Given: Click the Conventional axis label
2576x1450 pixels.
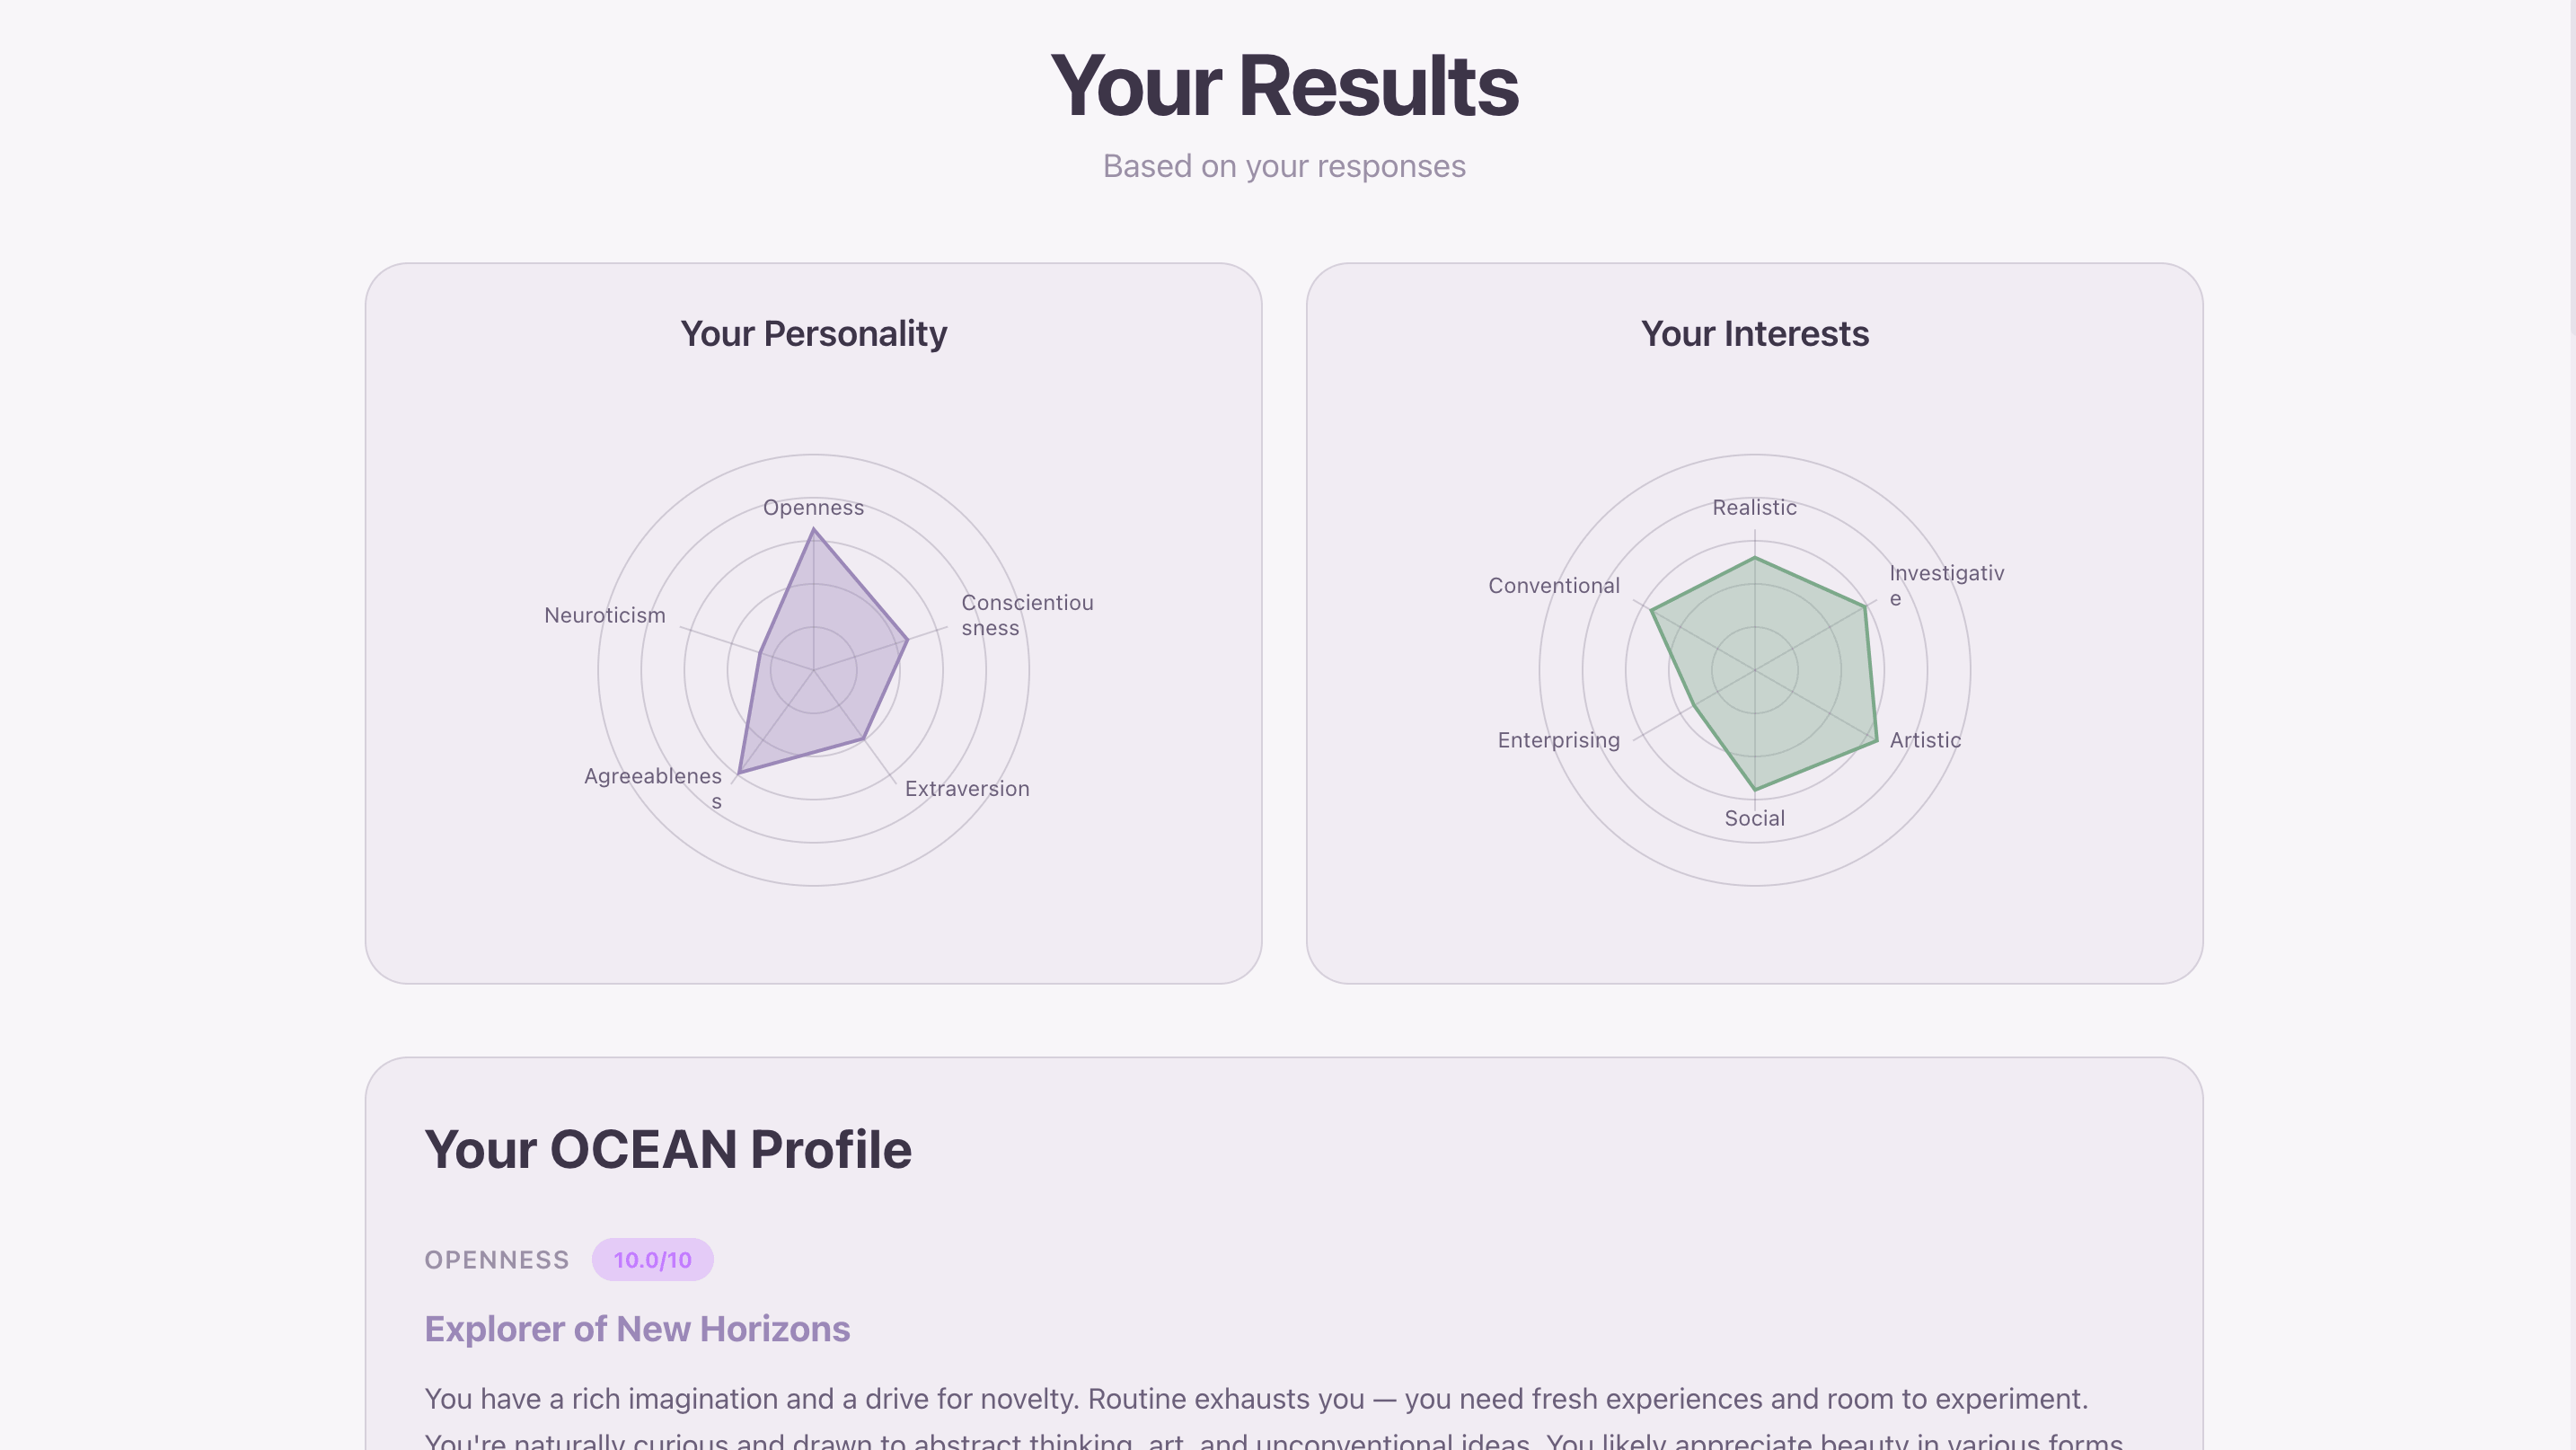Looking at the screenshot, I should pos(1553,586).
